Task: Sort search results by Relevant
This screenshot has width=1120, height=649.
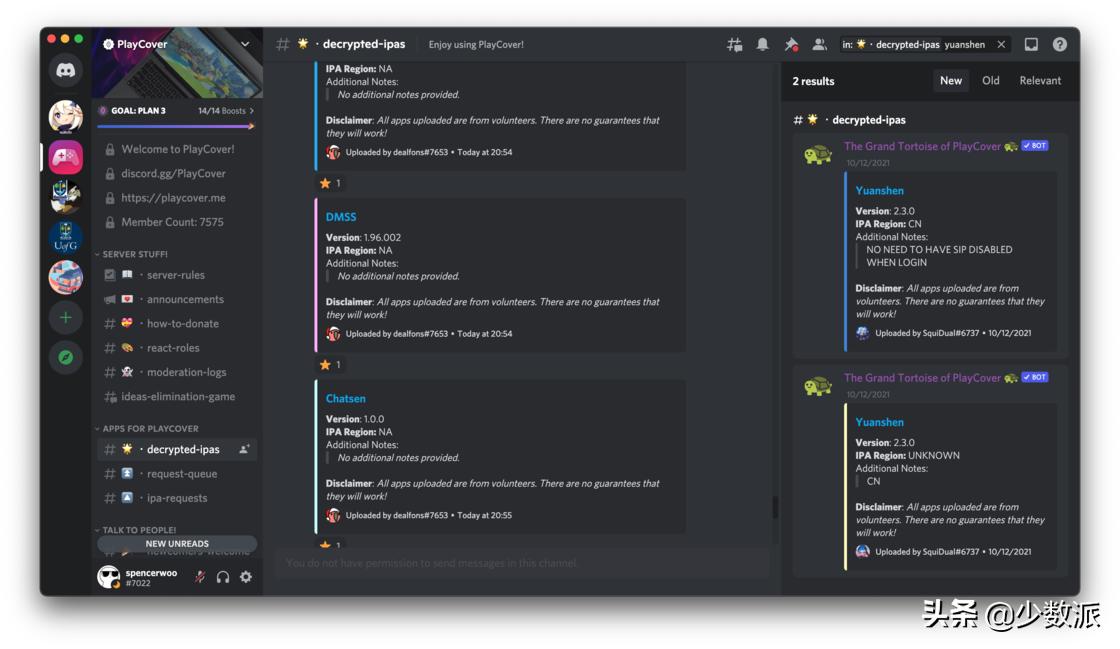Action: (x=1040, y=81)
